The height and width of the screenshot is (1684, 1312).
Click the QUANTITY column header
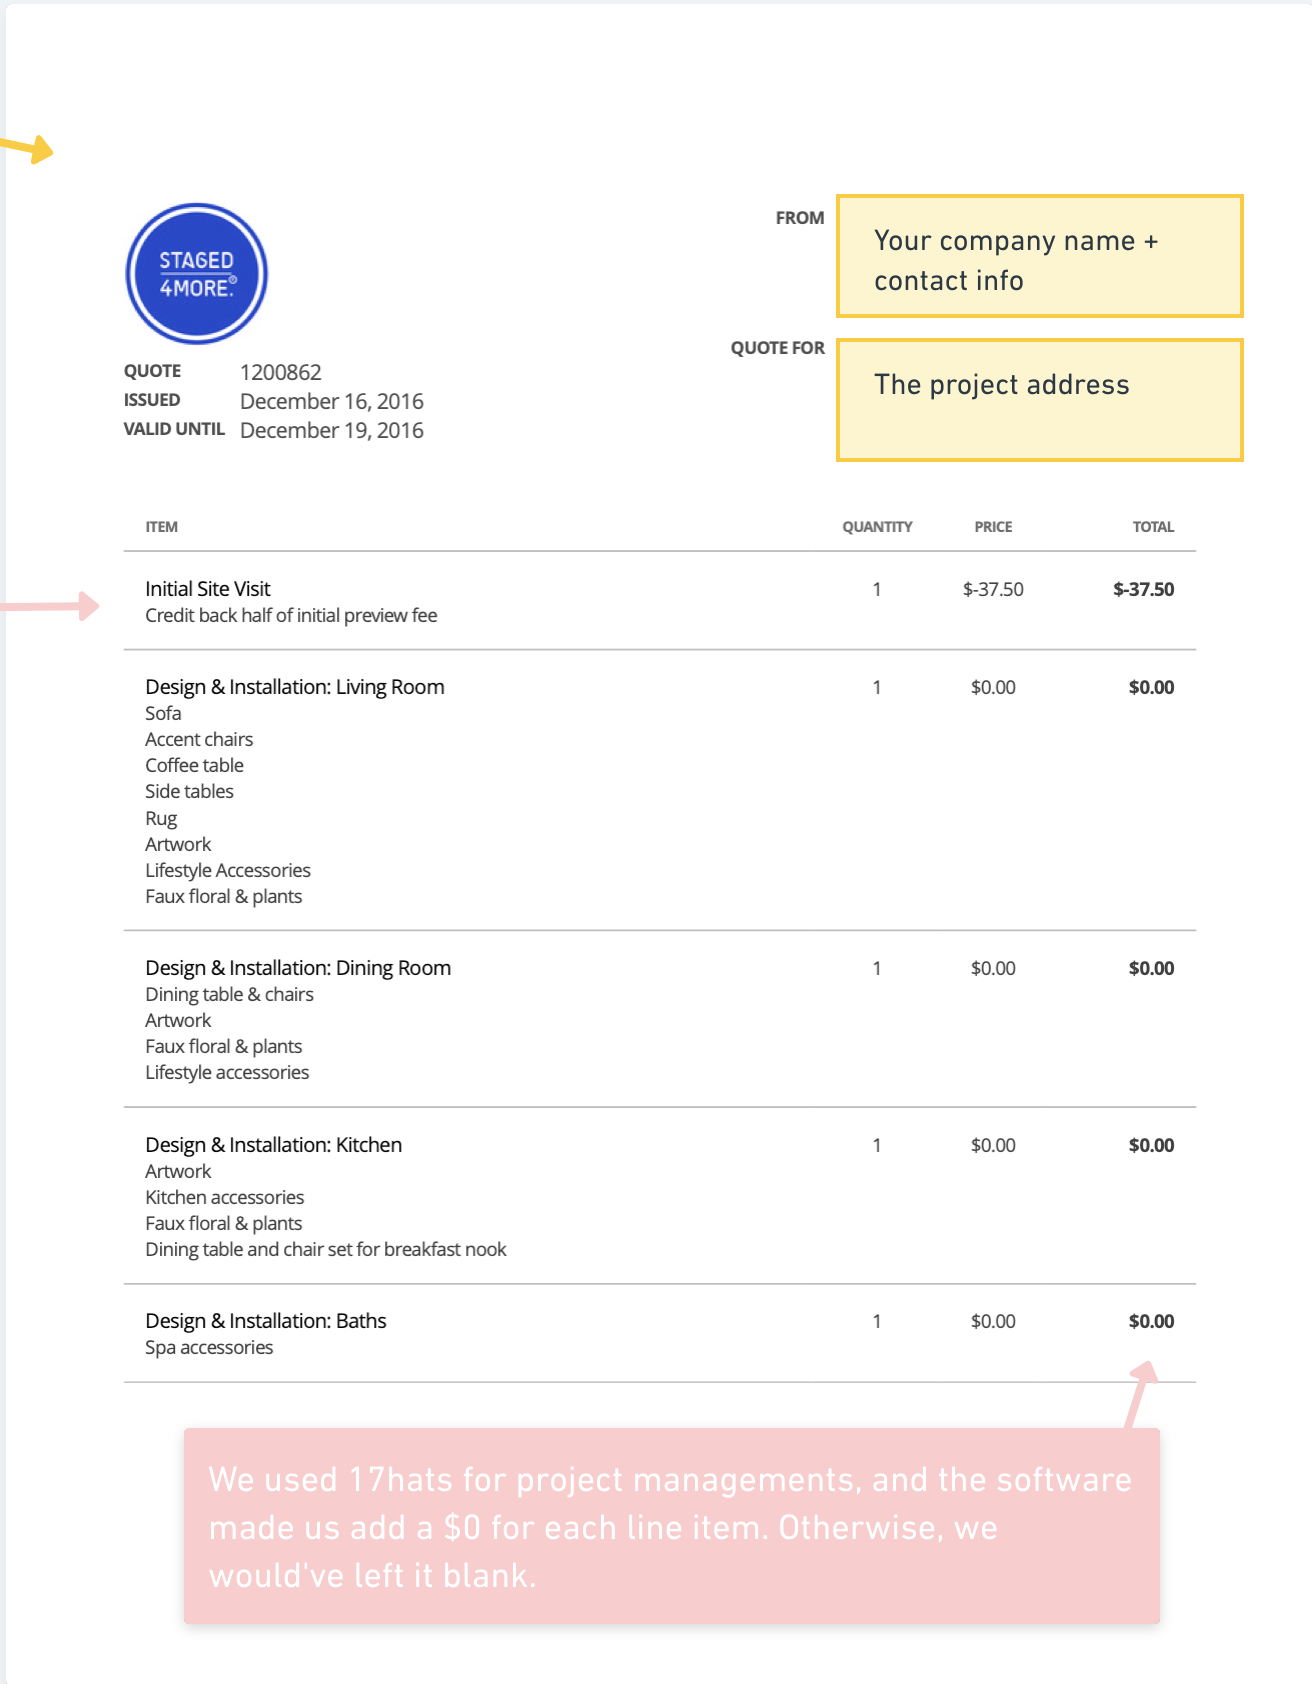[877, 527]
